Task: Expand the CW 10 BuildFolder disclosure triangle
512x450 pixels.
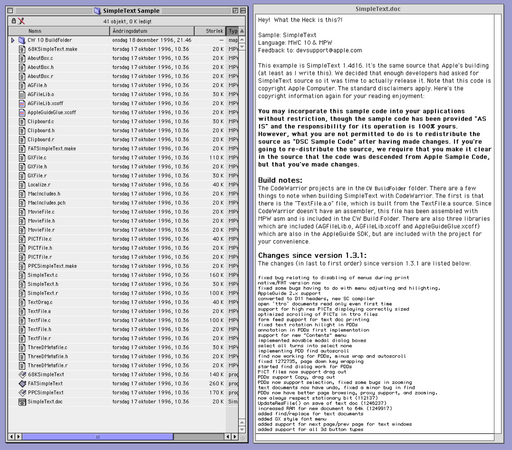Action: 13,40
